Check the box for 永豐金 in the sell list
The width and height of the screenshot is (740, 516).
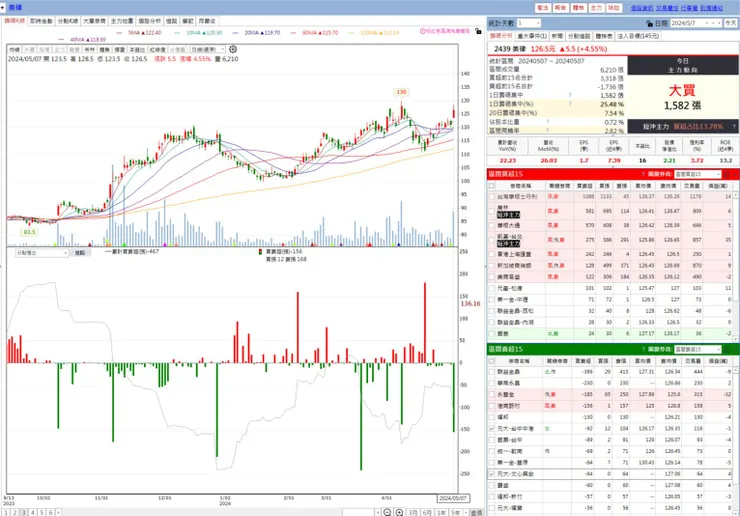(x=491, y=395)
